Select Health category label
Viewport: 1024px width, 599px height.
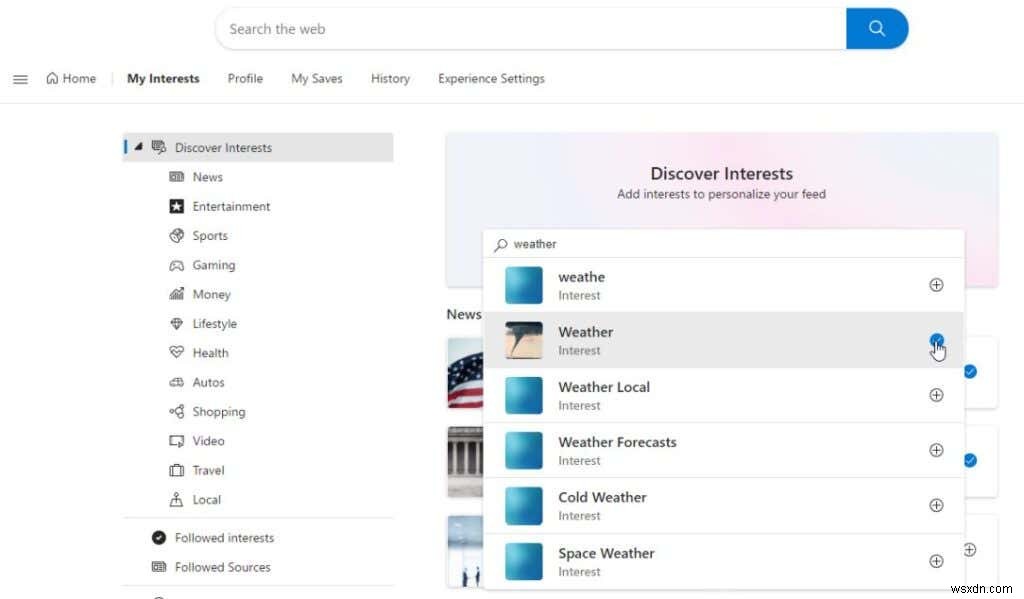pos(210,353)
